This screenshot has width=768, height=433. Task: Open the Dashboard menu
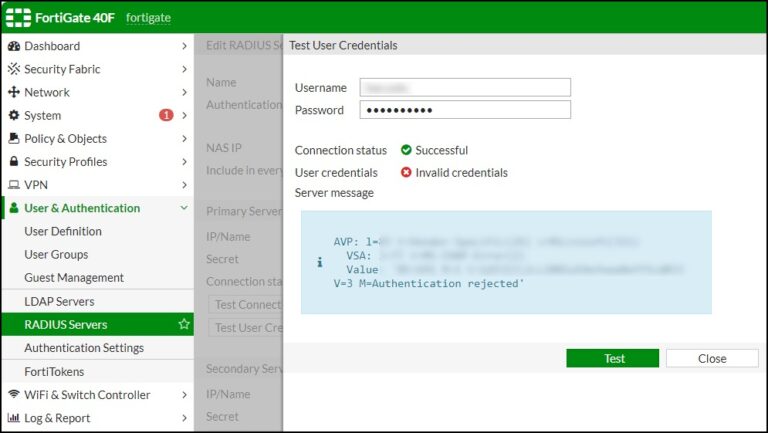97,46
